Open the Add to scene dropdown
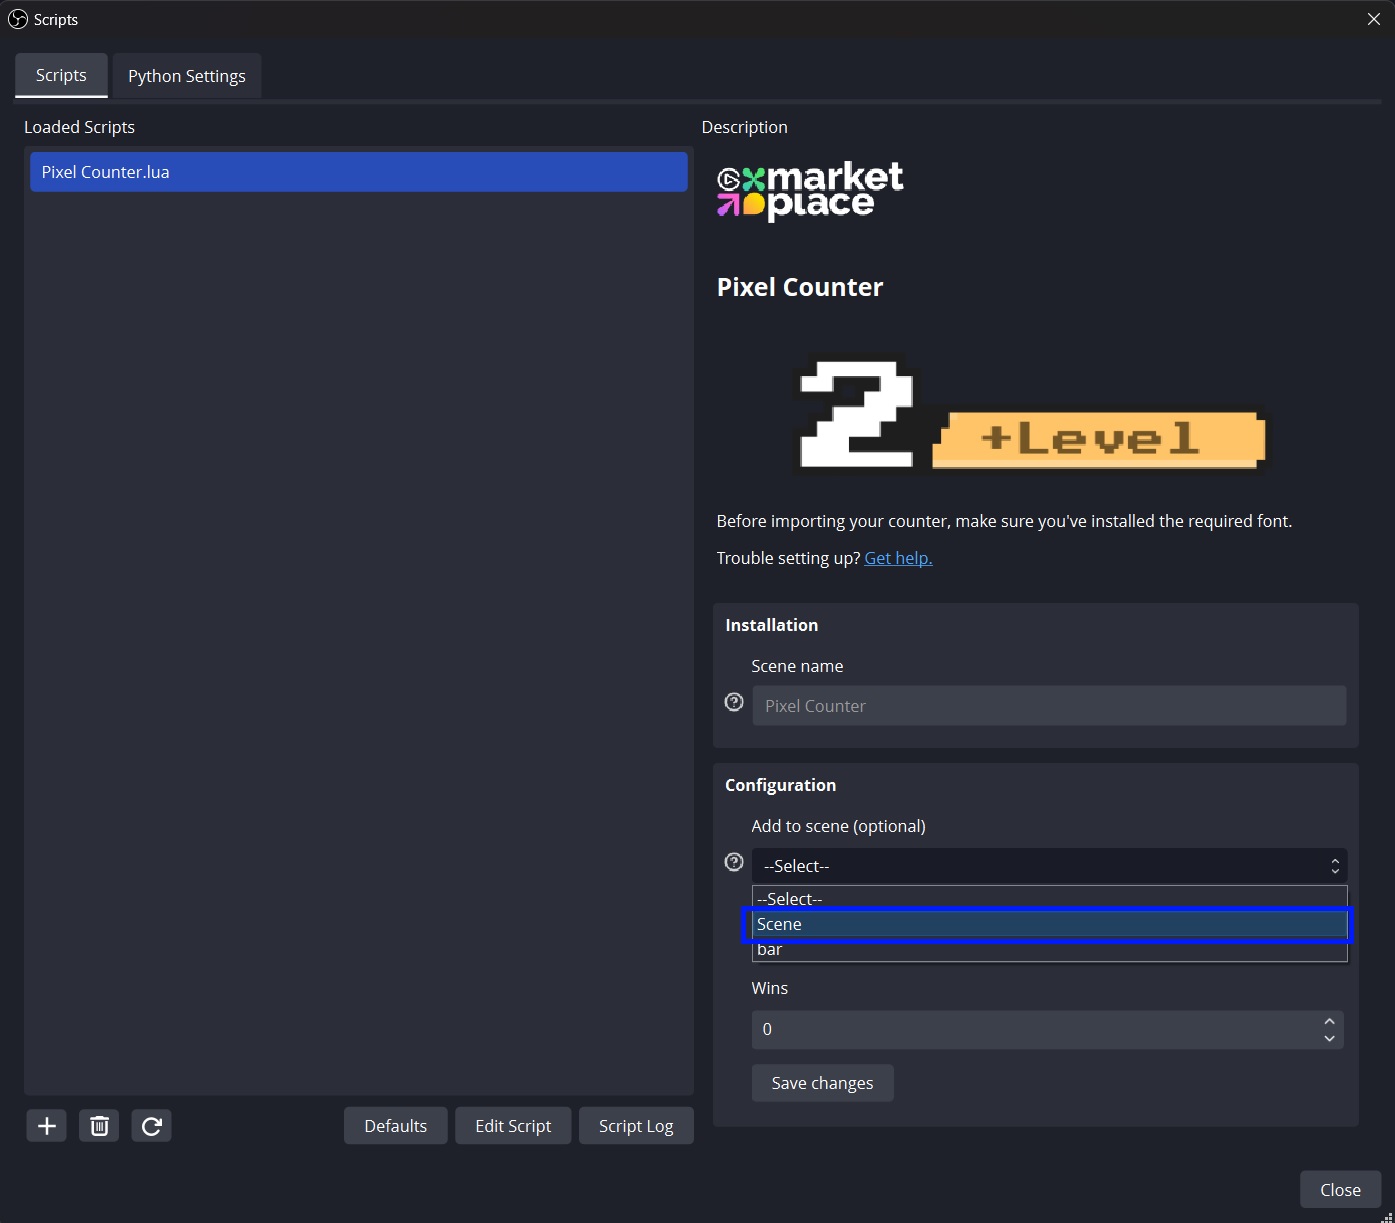Screen dimensions: 1395x1223 click(x=1048, y=866)
